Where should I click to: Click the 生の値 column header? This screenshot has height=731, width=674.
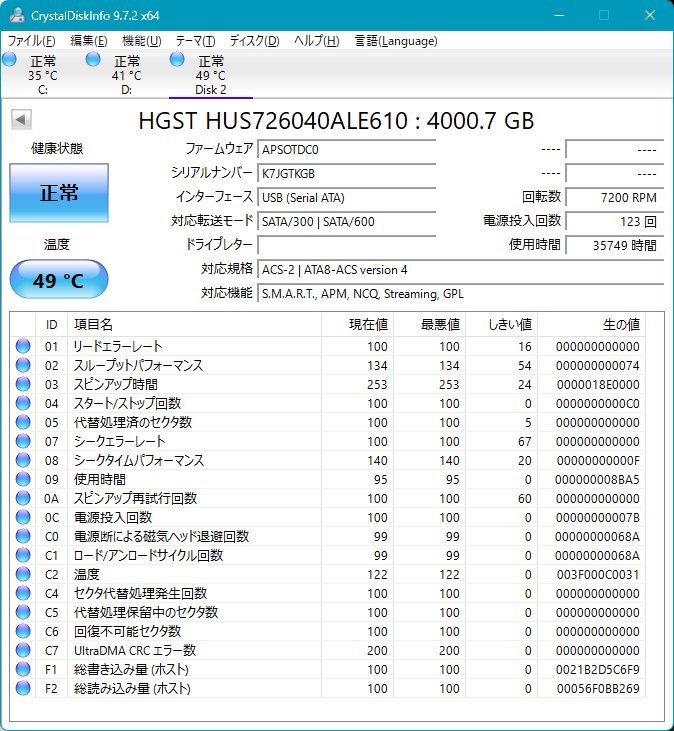pos(591,324)
